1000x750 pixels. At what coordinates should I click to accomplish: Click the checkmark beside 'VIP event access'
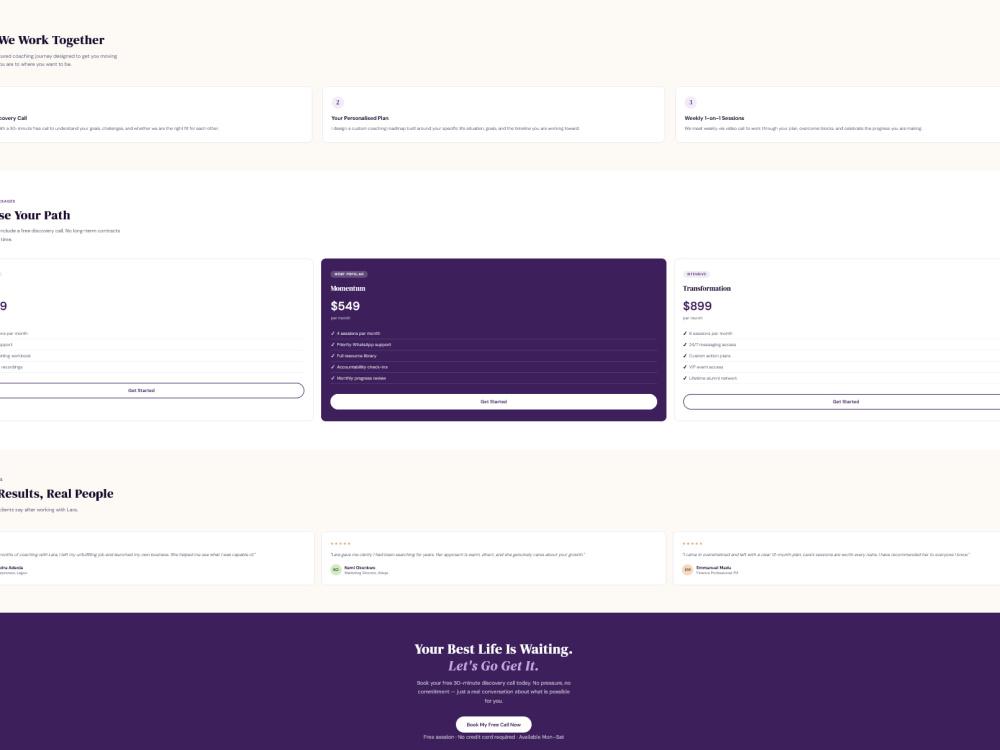(685, 367)
